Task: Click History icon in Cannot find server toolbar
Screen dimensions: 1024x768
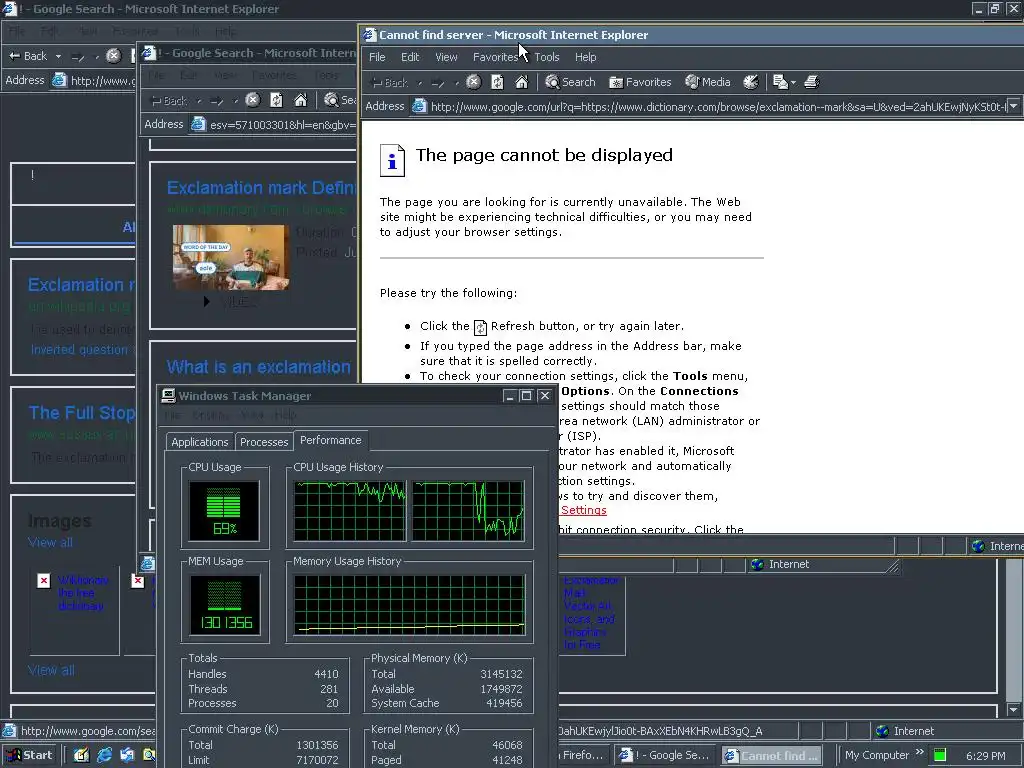Action: pos(751,82)
